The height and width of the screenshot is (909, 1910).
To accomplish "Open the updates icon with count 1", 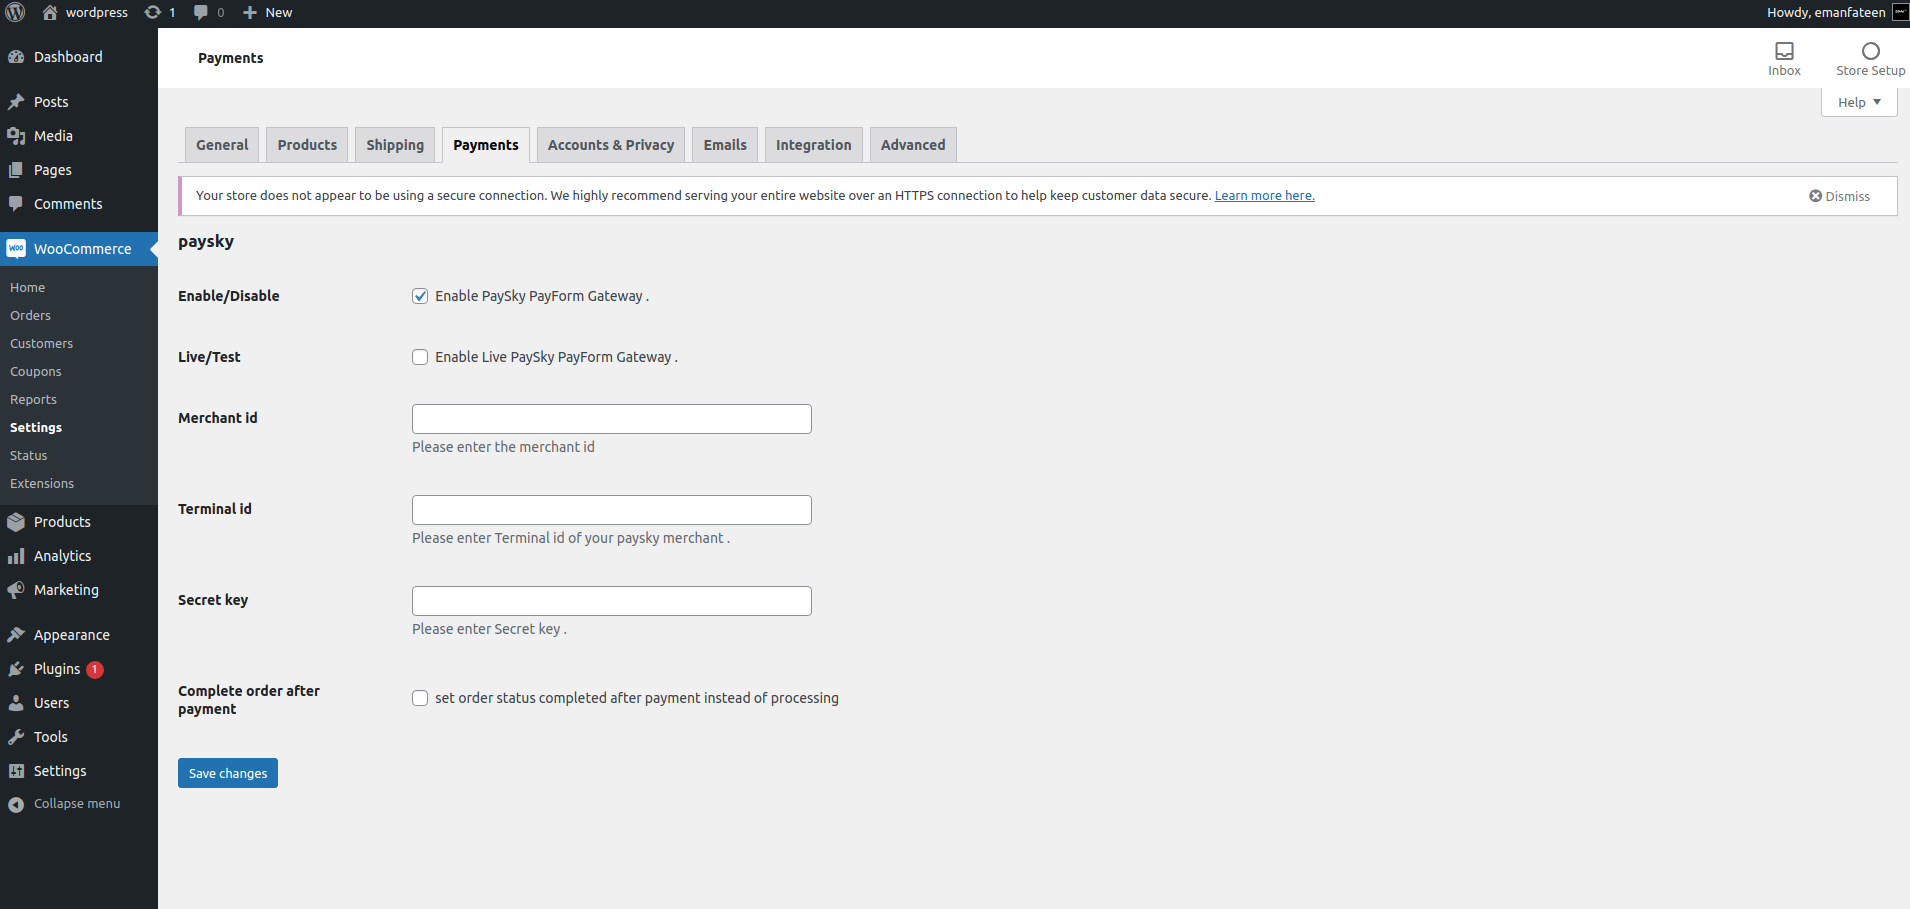I will pos(152,12).
